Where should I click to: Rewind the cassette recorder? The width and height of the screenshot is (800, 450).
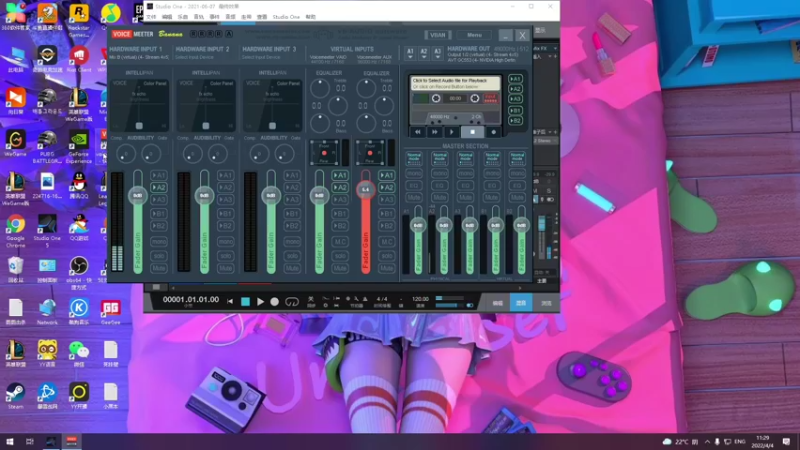(417, 132)
